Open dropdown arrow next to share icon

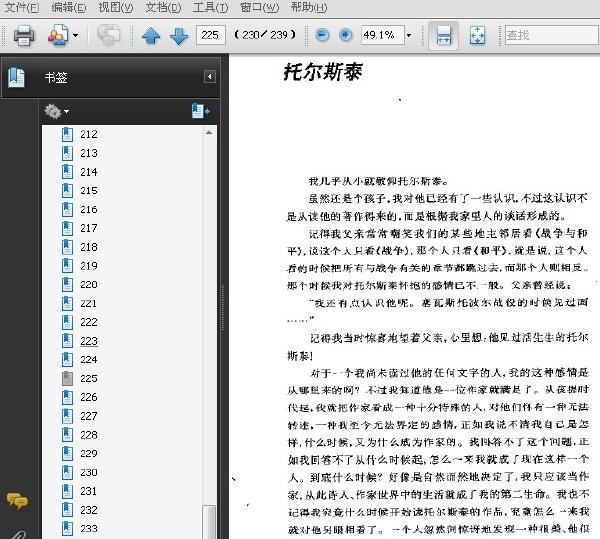click(x=75, y=36)
